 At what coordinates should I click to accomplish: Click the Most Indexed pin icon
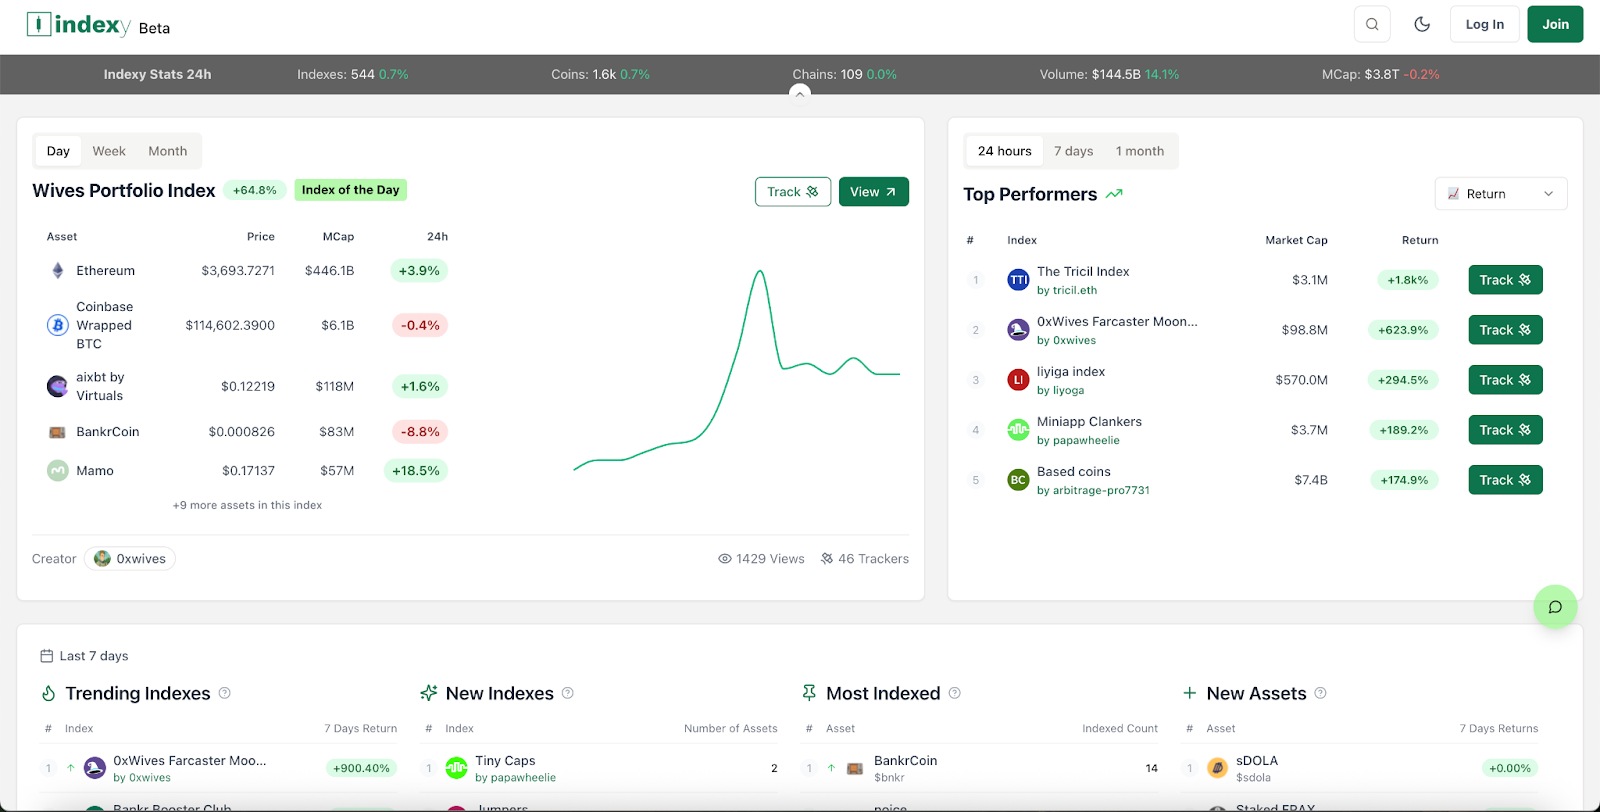click(x=809, y=693)
